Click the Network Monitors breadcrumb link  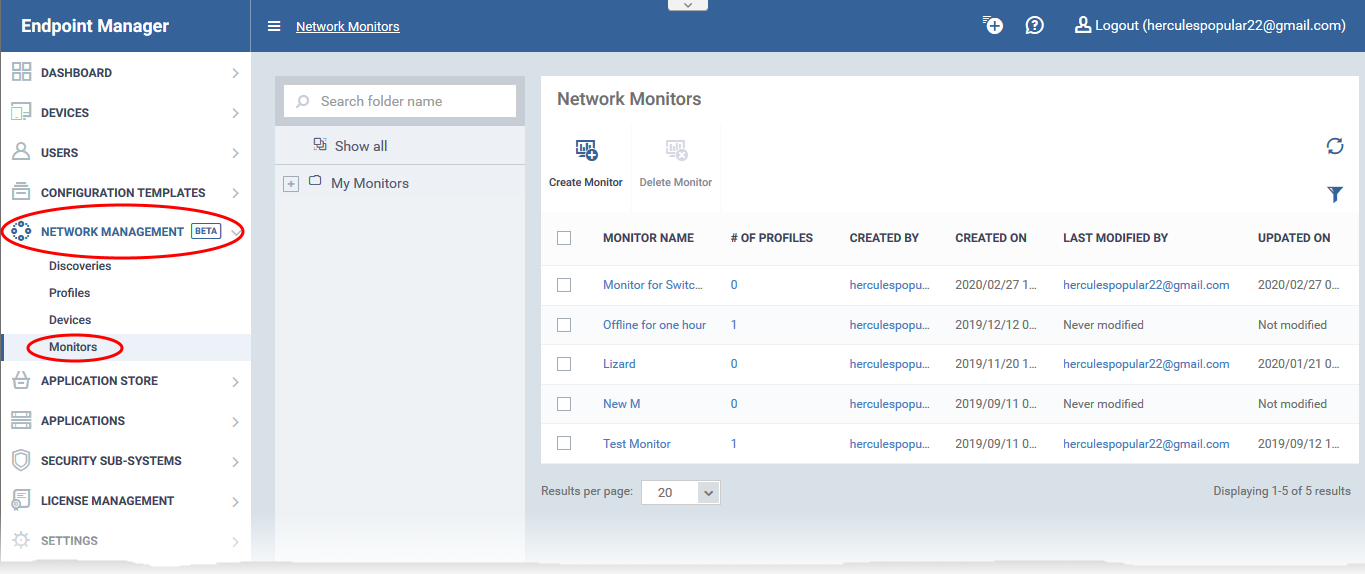348,27
